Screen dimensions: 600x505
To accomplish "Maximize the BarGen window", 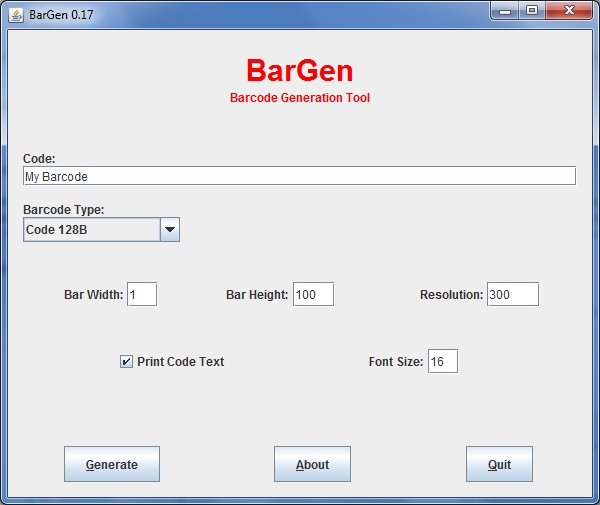I will [532, 11].
